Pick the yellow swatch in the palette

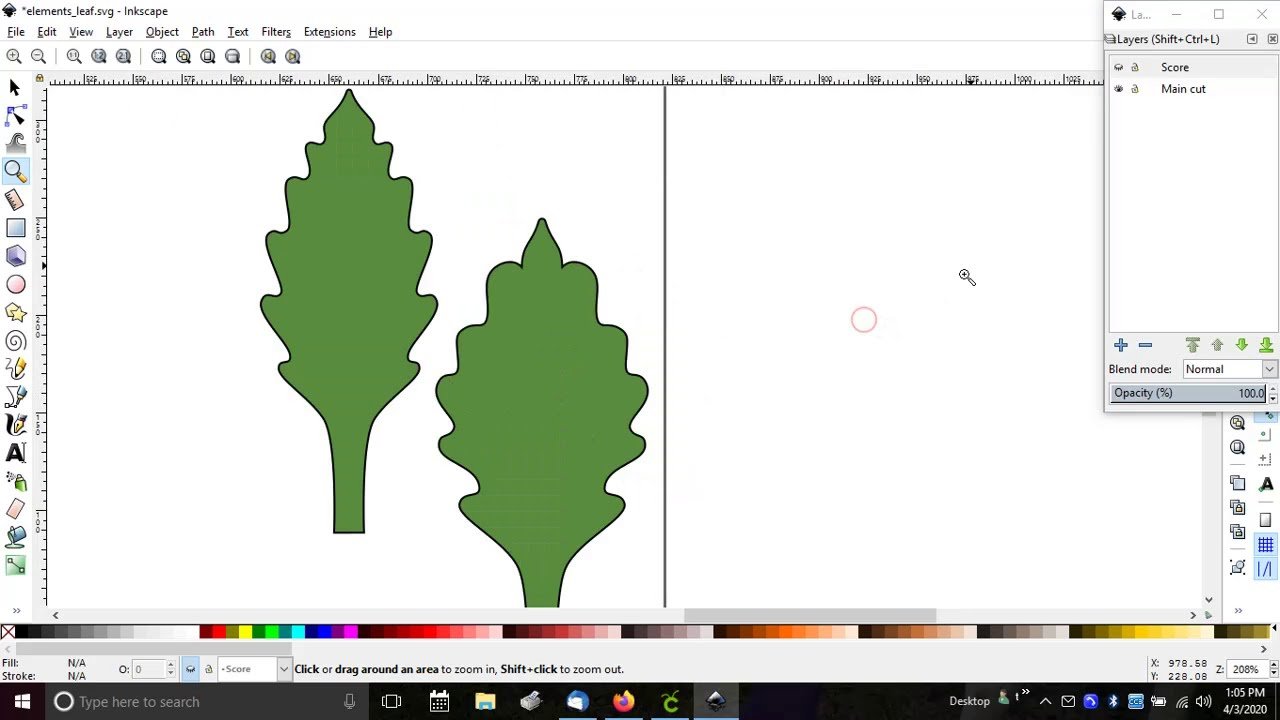tap(245, 632)
